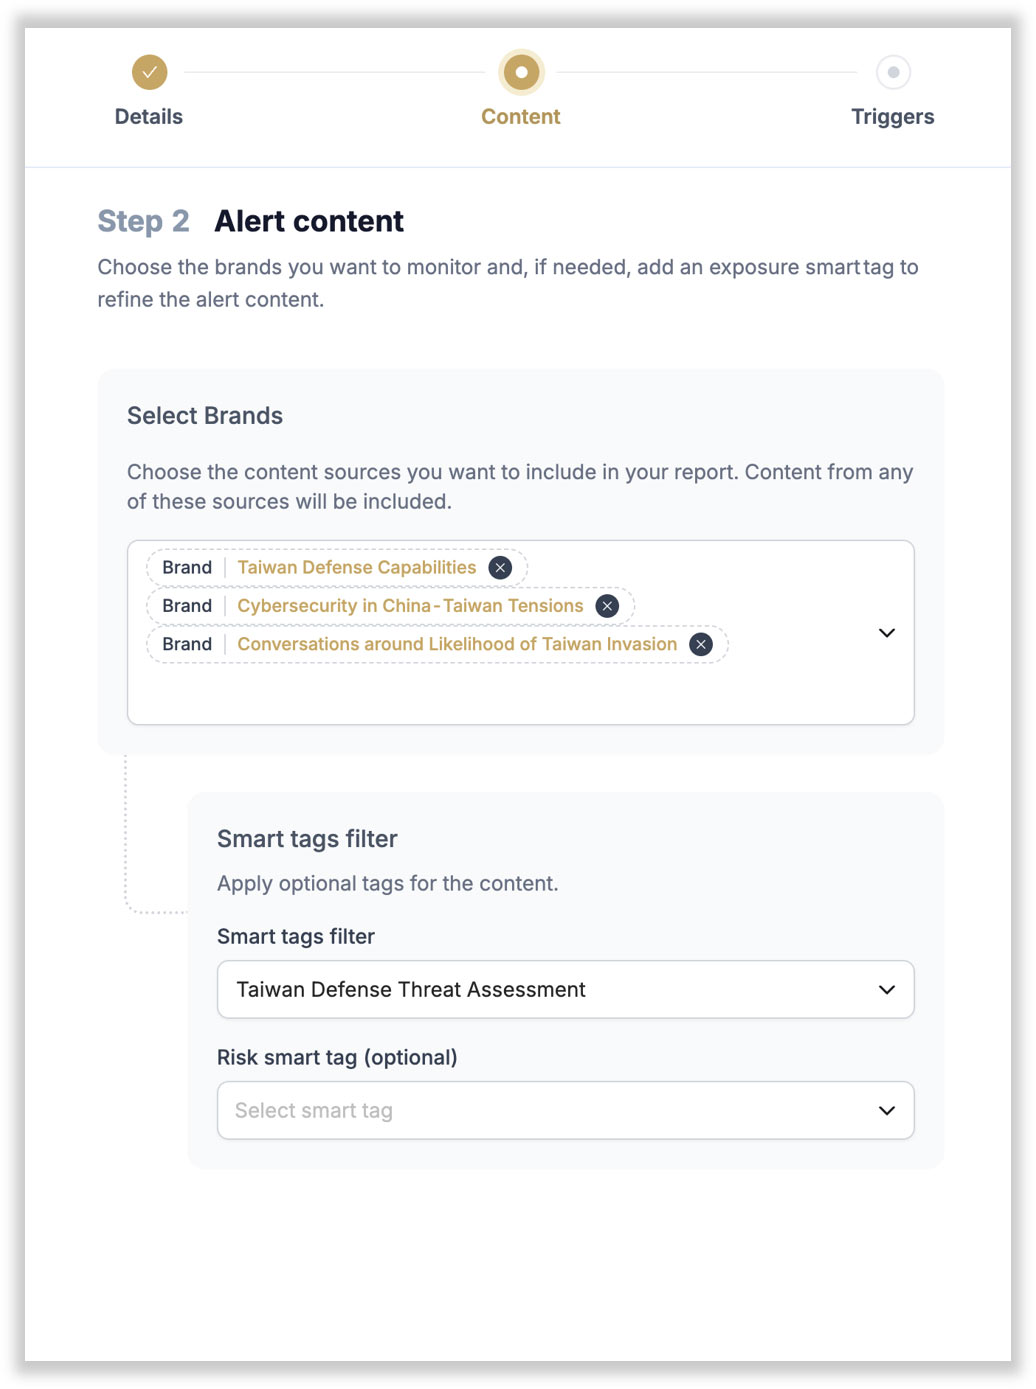The width and height of the screenshot is (1036, 1389).
Task: Click the chevron on the Risk smart tag field
Action: click(x=886, y=1110)
